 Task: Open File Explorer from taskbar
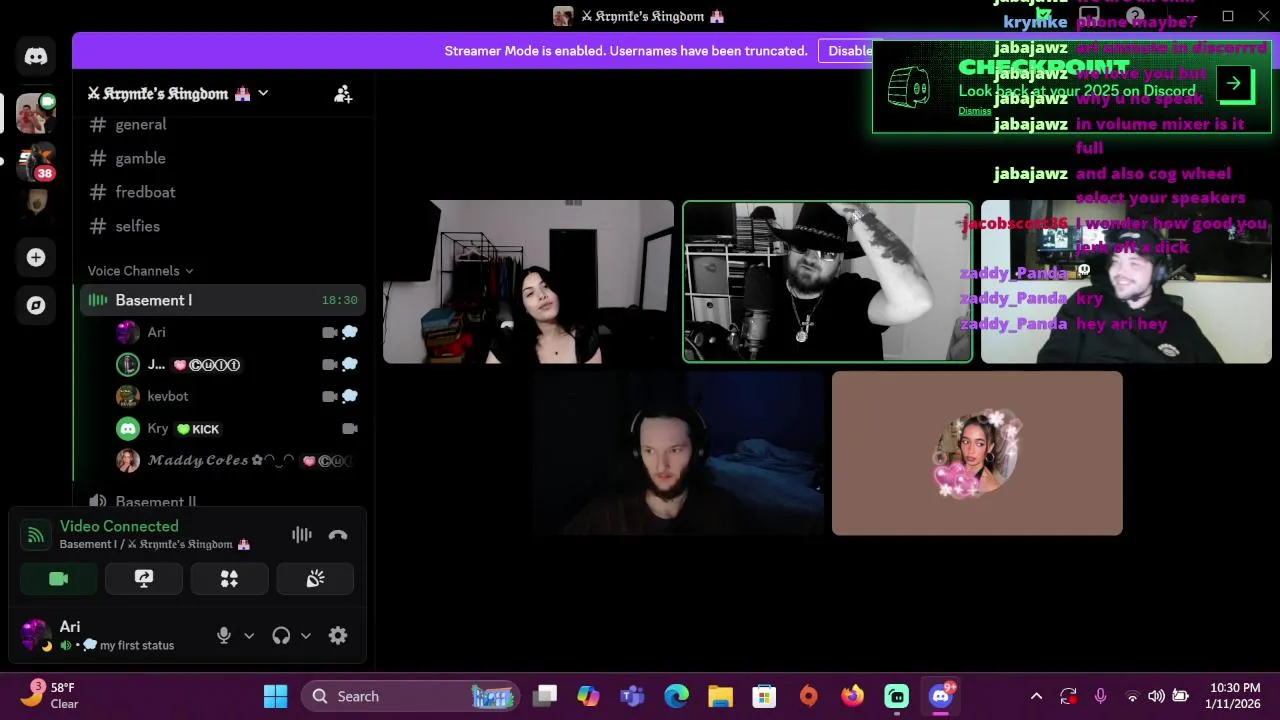click(x=720, y=696)
